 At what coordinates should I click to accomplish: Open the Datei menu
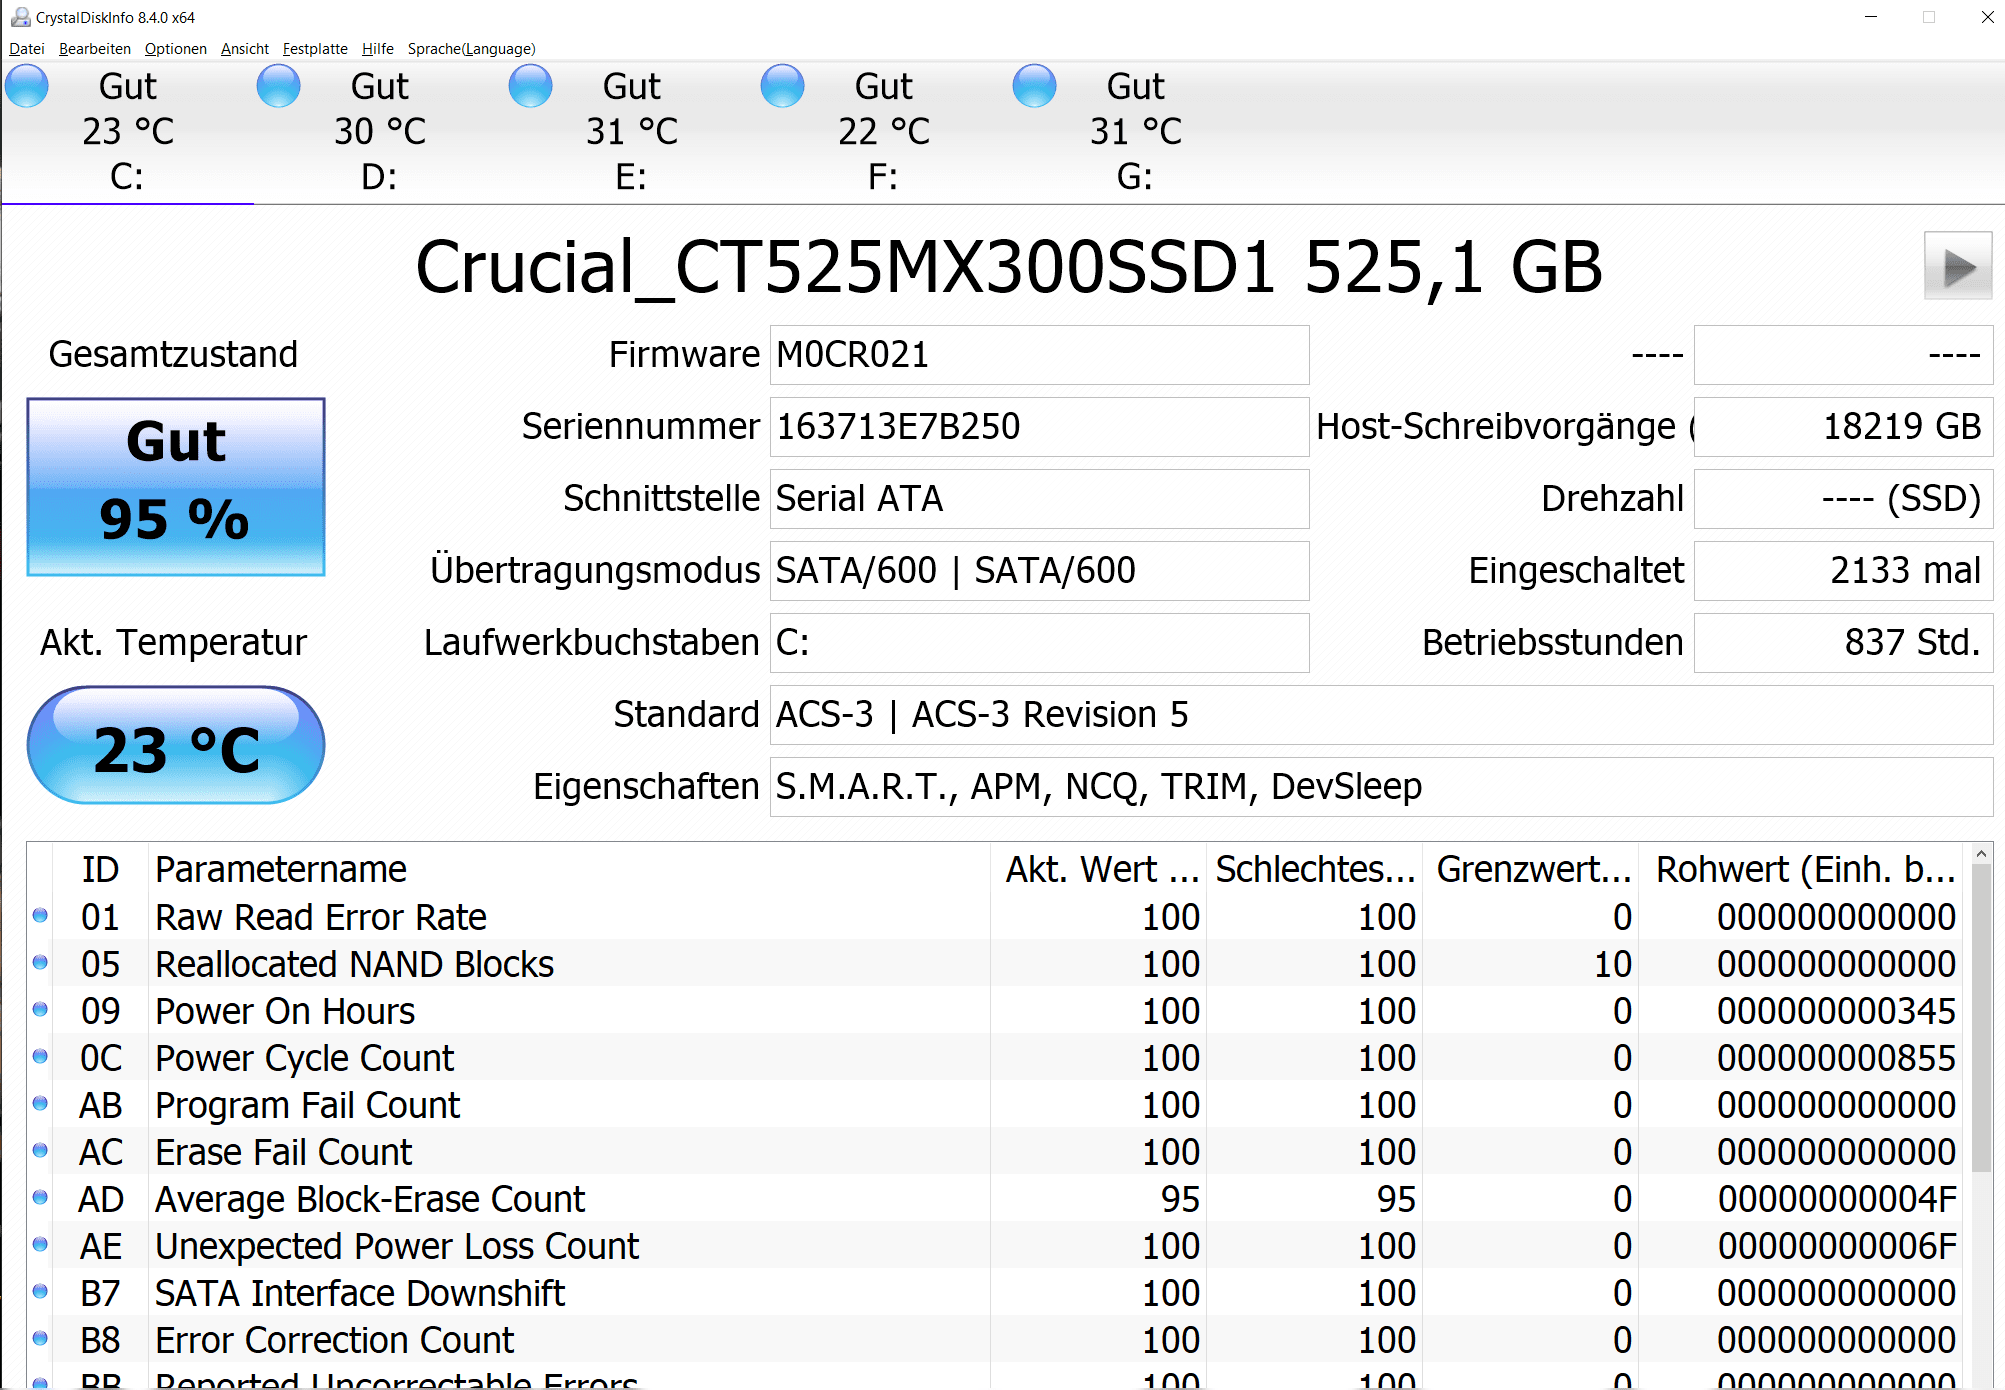pyautogui.click(x=27, y=49)
